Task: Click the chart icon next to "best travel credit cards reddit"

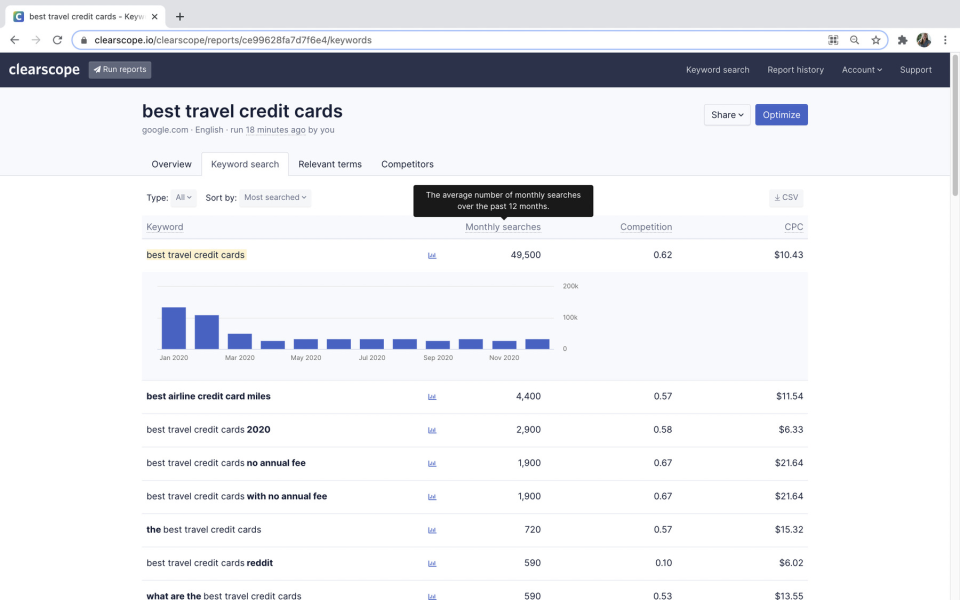Action: point(431,562)
